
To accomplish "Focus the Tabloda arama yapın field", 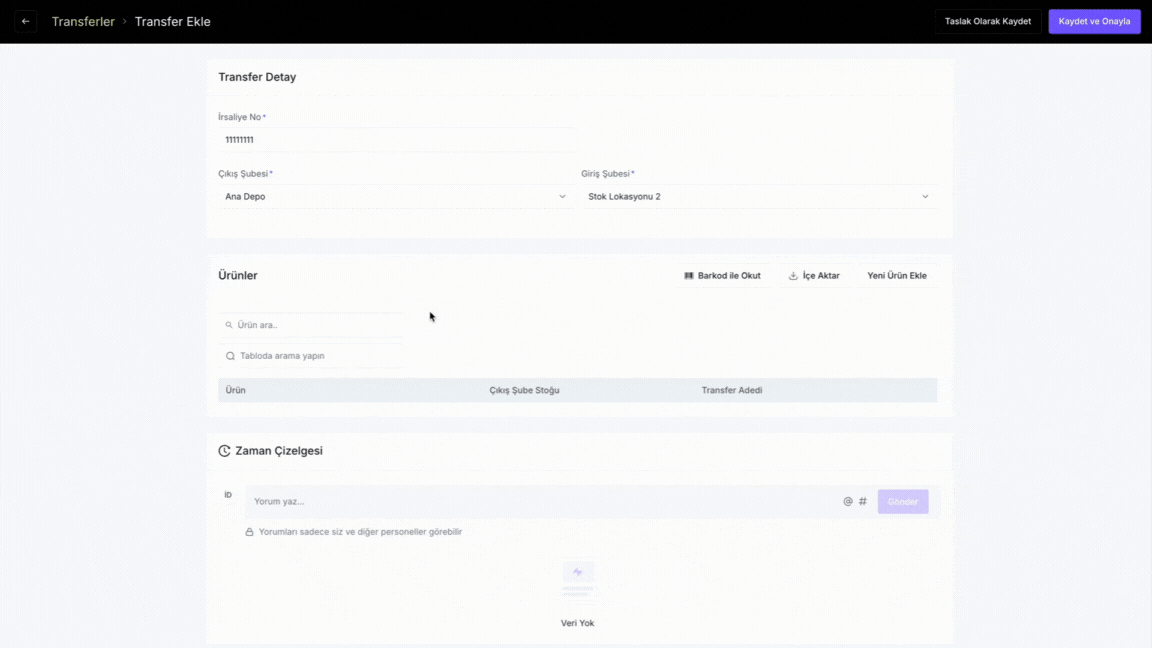I will click(311, 356).
